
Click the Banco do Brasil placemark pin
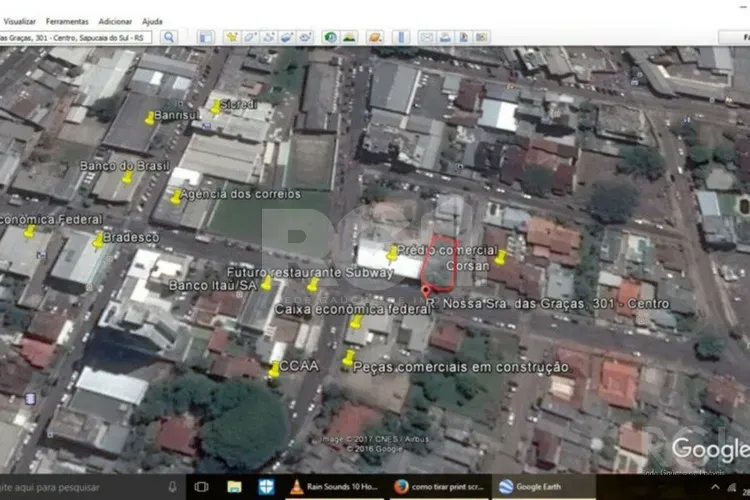tap(127, 178)
